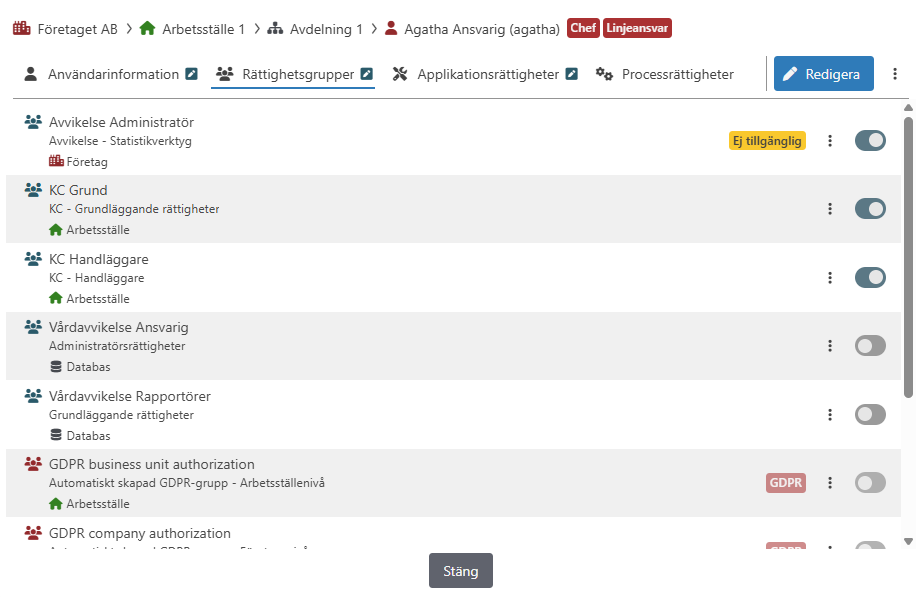922x597 pixels.
Task: Click the Företaget AB company icon
Action: click(22, 28)
